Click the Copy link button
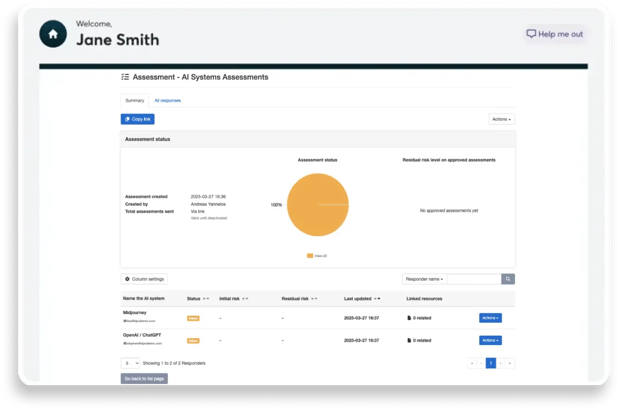Screen dimensions: 620x410 coord(138,119)
